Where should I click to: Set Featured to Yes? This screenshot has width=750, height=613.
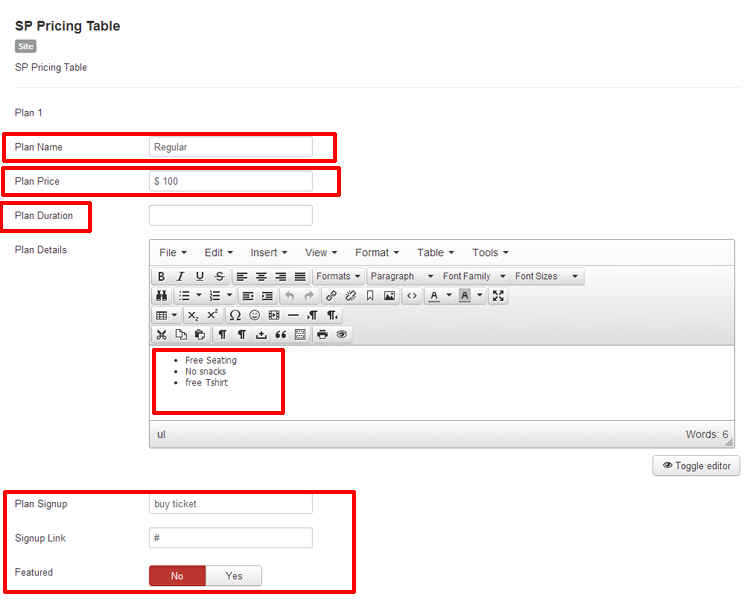pyautogui.click(x=234, y=576)
